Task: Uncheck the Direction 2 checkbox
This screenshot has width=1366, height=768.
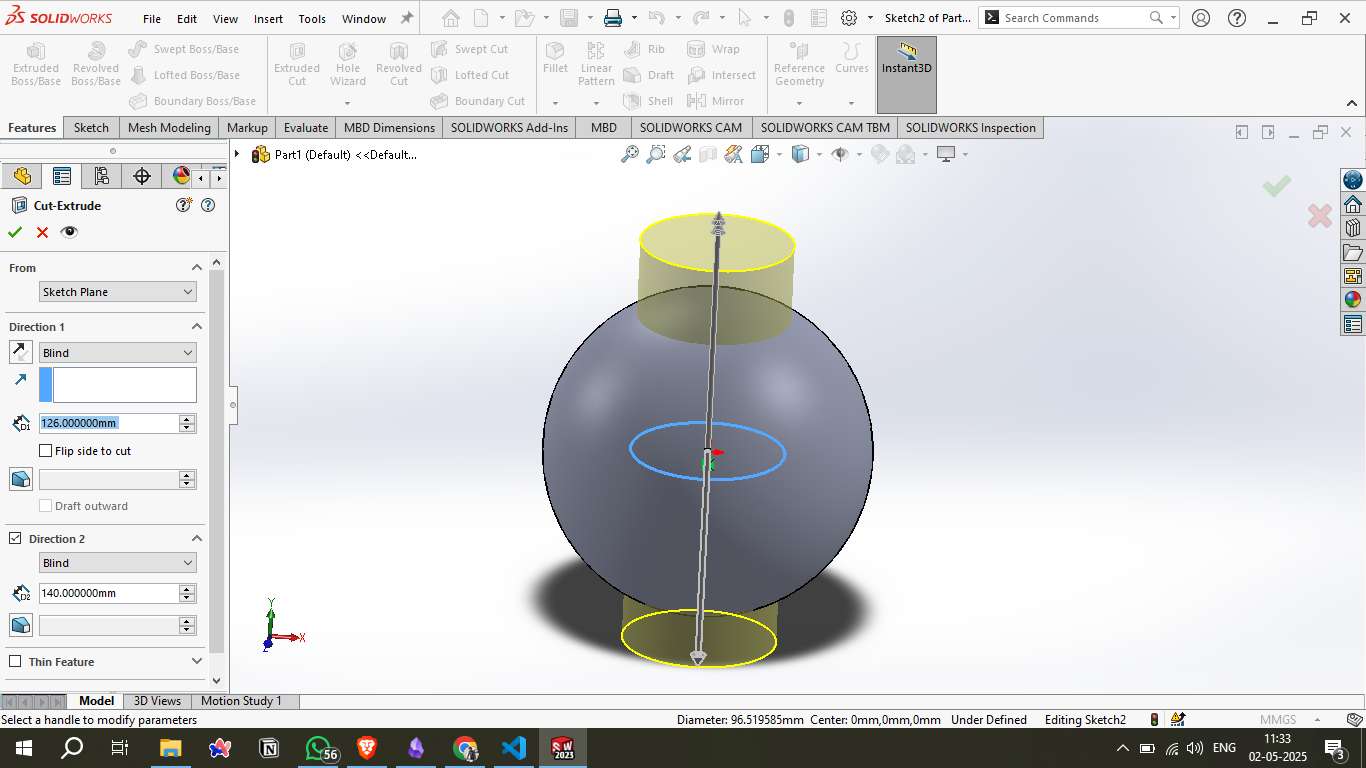Action: tap(15, 538)
